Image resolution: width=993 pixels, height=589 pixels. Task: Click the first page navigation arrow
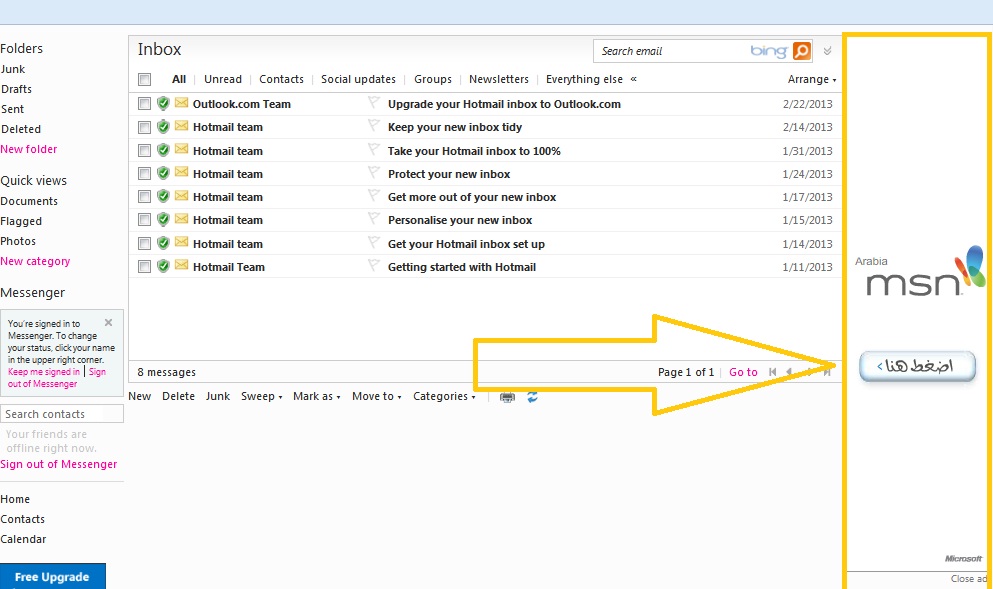(773, 372)
